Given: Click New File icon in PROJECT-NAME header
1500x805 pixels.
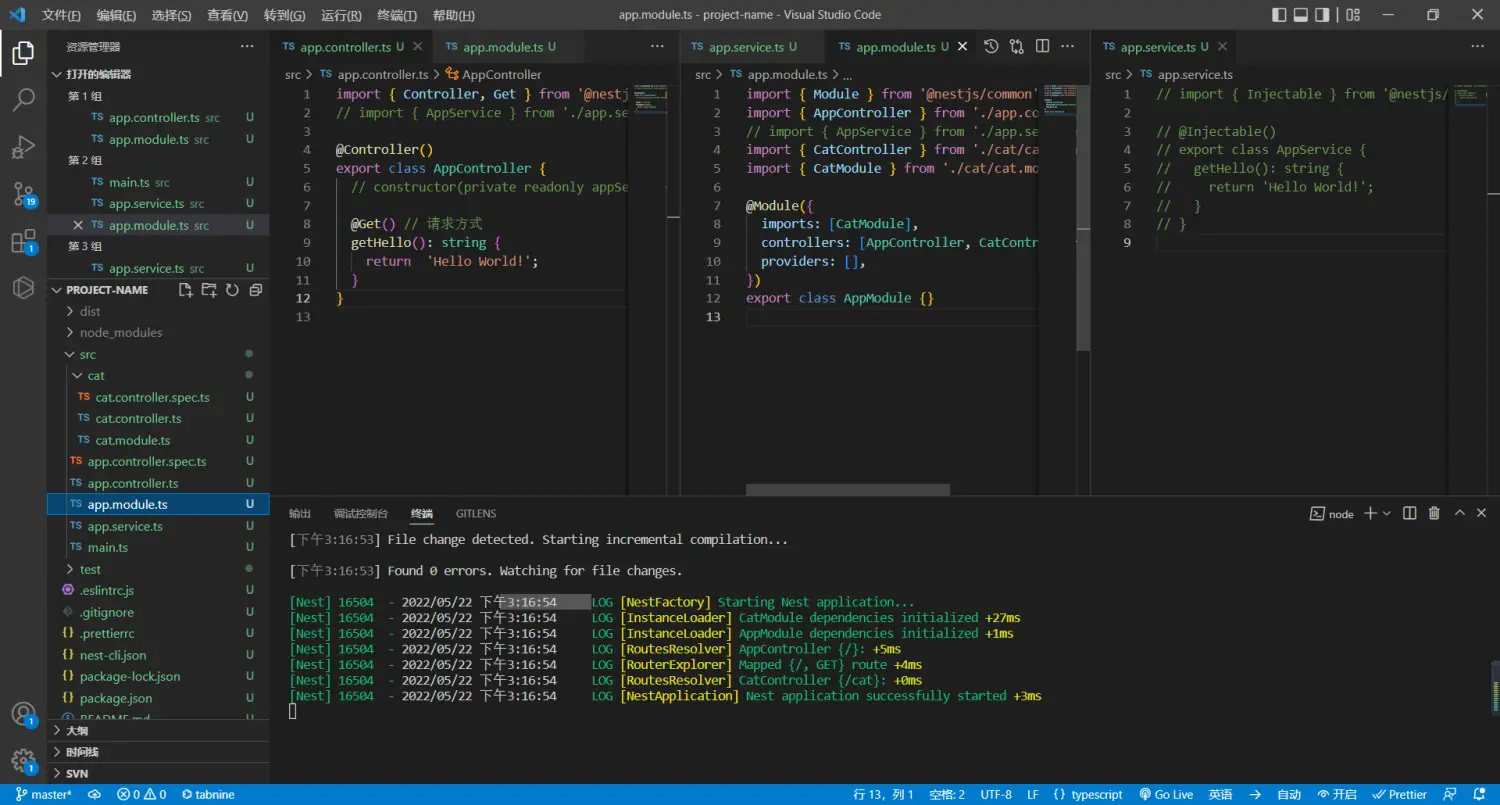Looking at the screenshot, I should [186, 290].
